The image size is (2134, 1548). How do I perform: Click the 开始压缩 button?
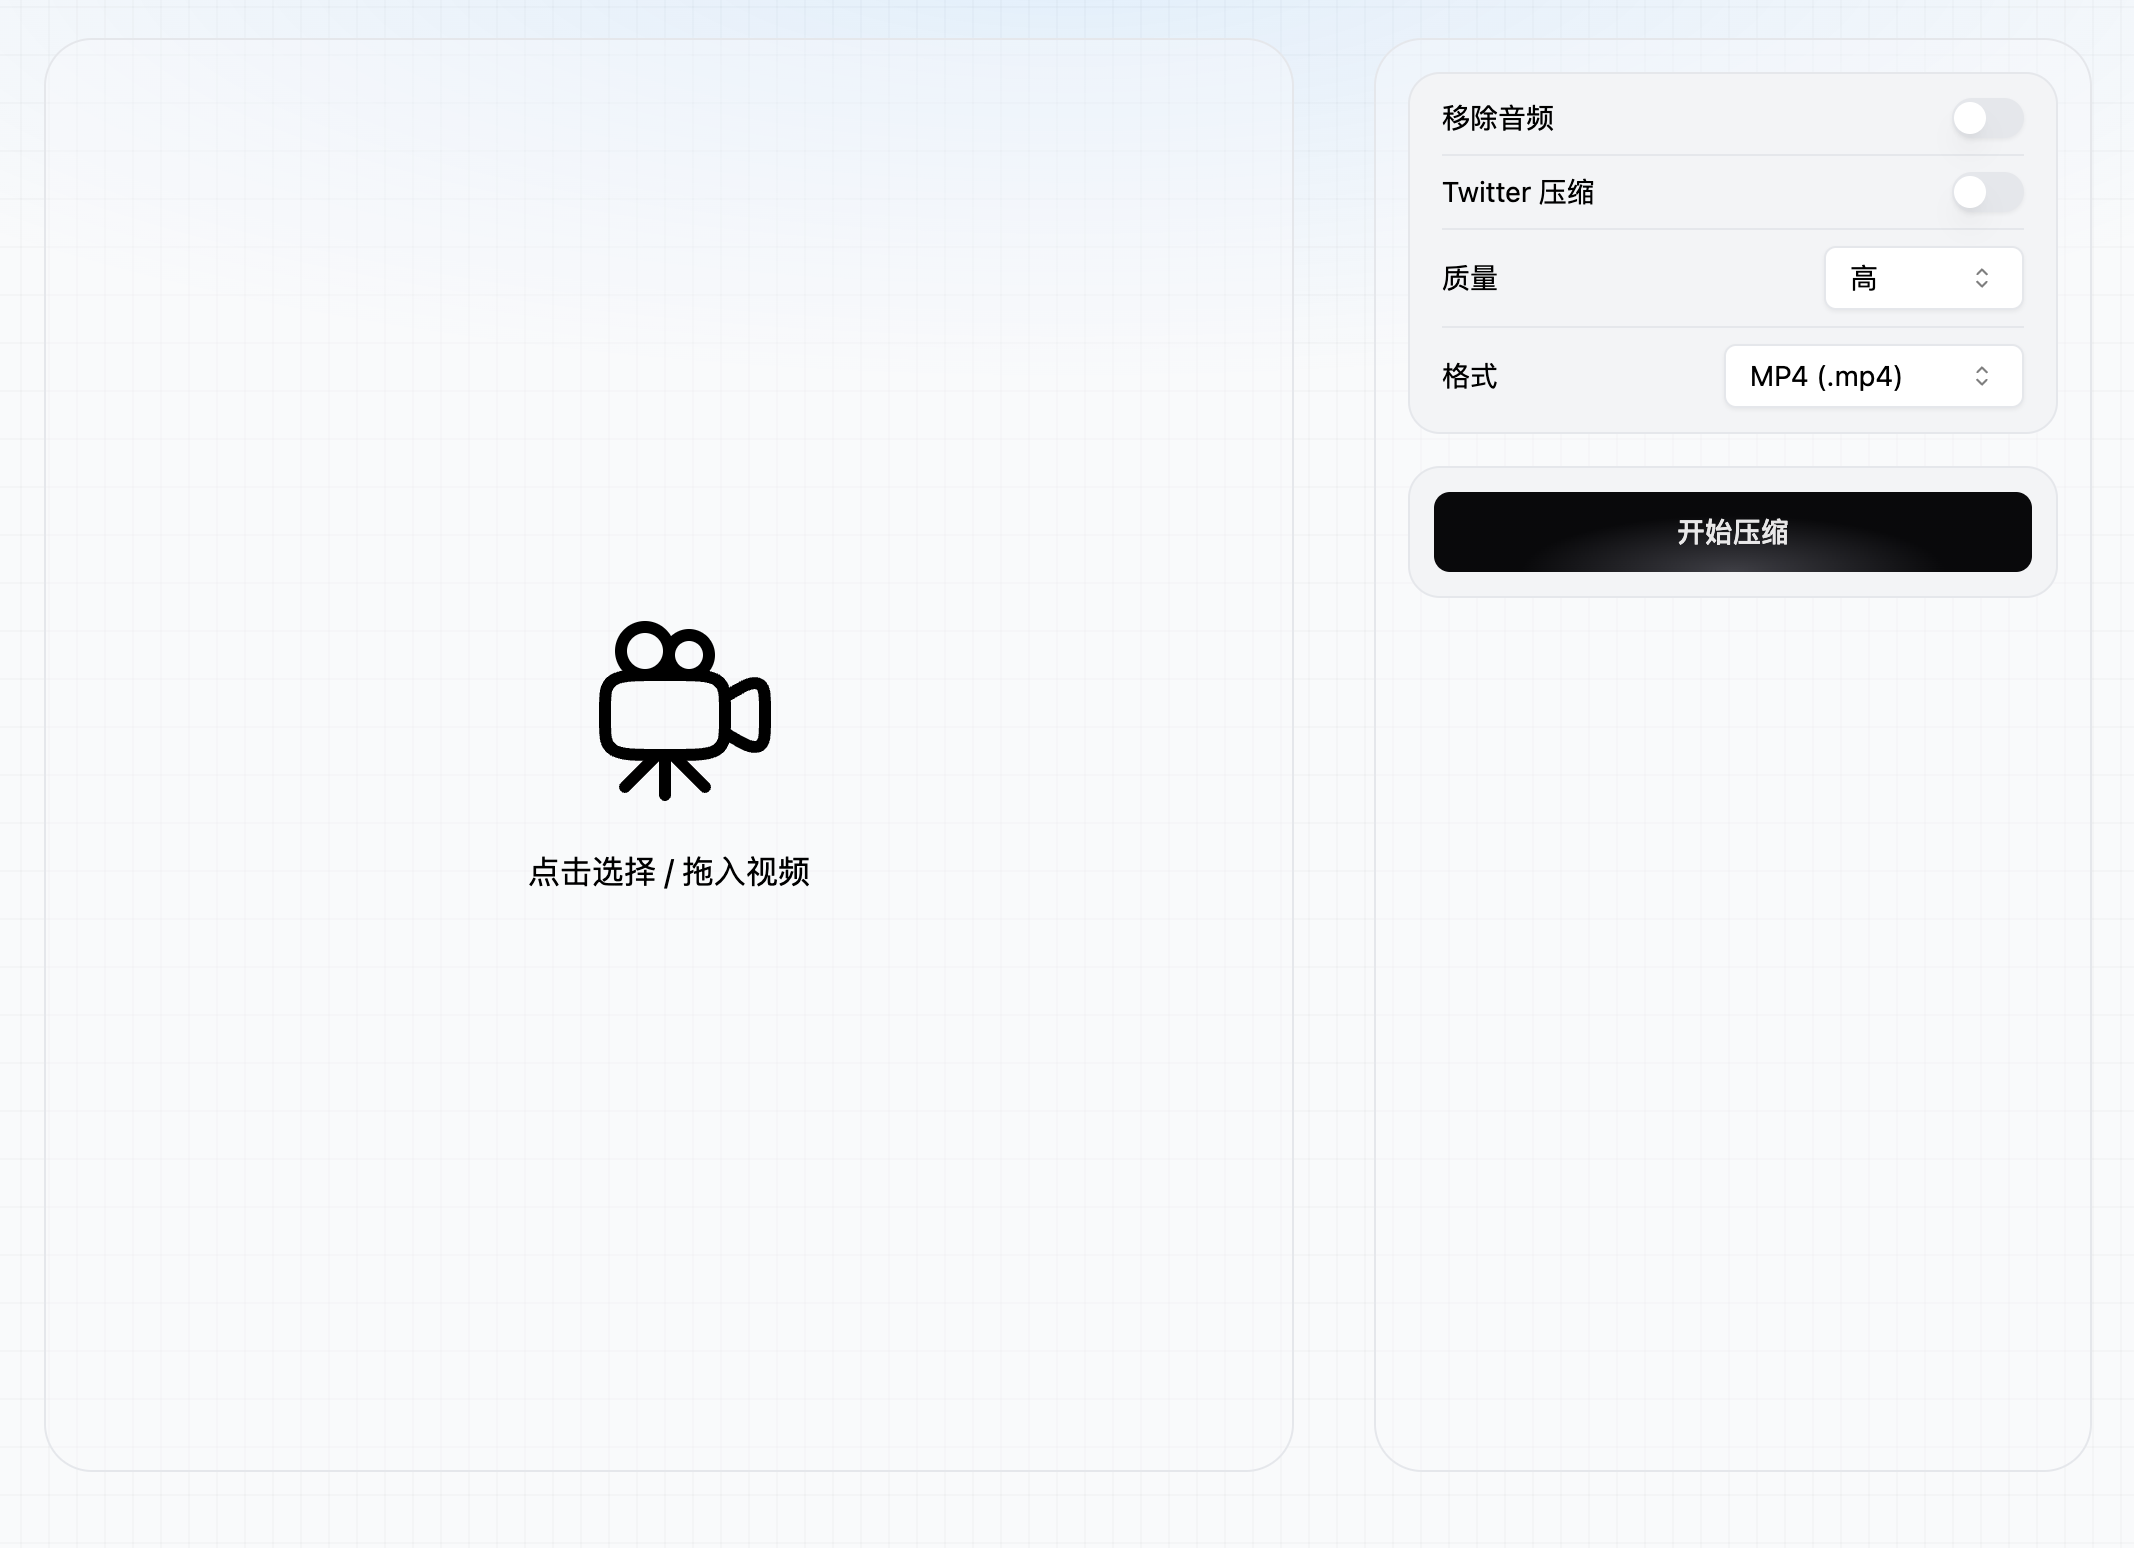click(1732, 532)
